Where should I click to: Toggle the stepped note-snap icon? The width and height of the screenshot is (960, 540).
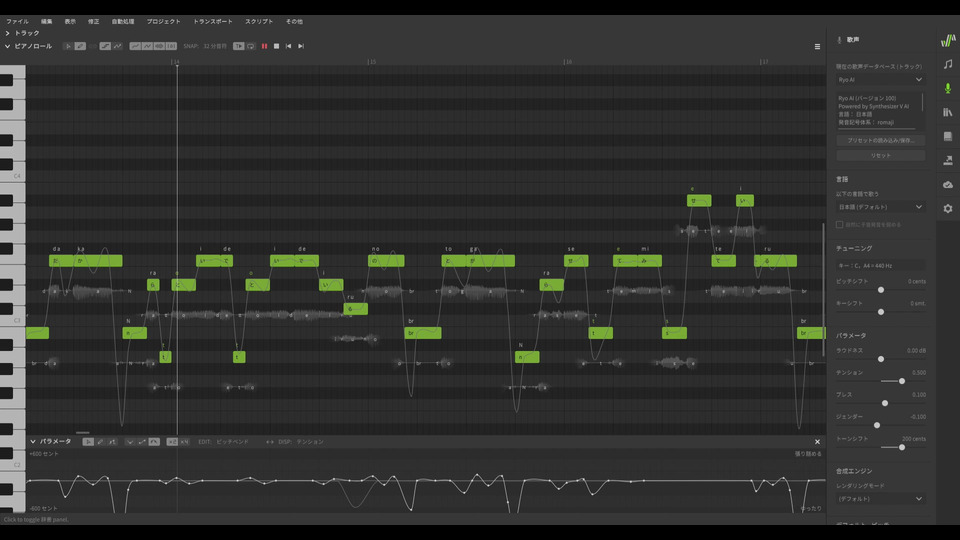click(105, 47)
